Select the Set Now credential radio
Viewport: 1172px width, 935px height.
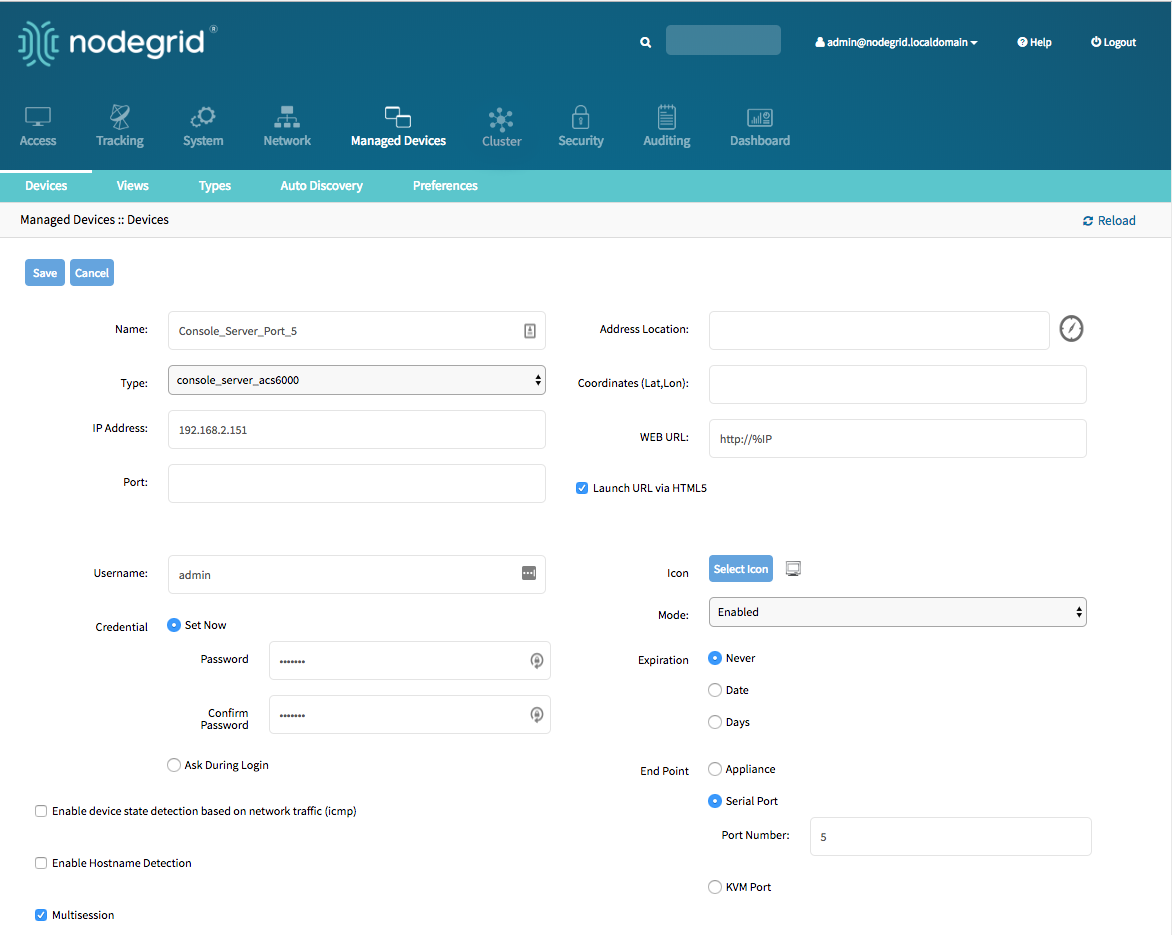coord(174,625)
